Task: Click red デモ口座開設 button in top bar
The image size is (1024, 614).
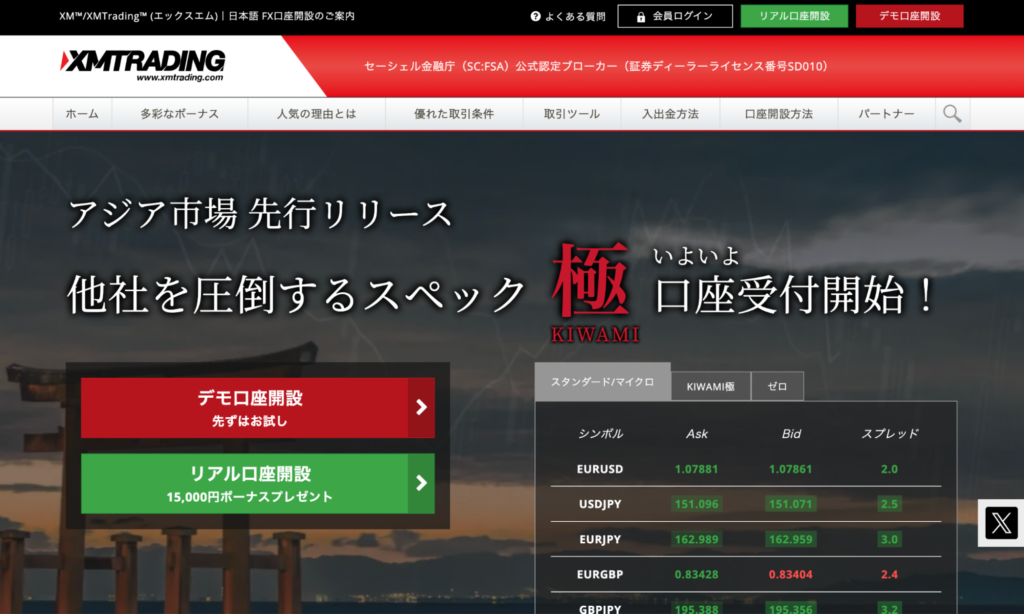Action: pos(910,16)
